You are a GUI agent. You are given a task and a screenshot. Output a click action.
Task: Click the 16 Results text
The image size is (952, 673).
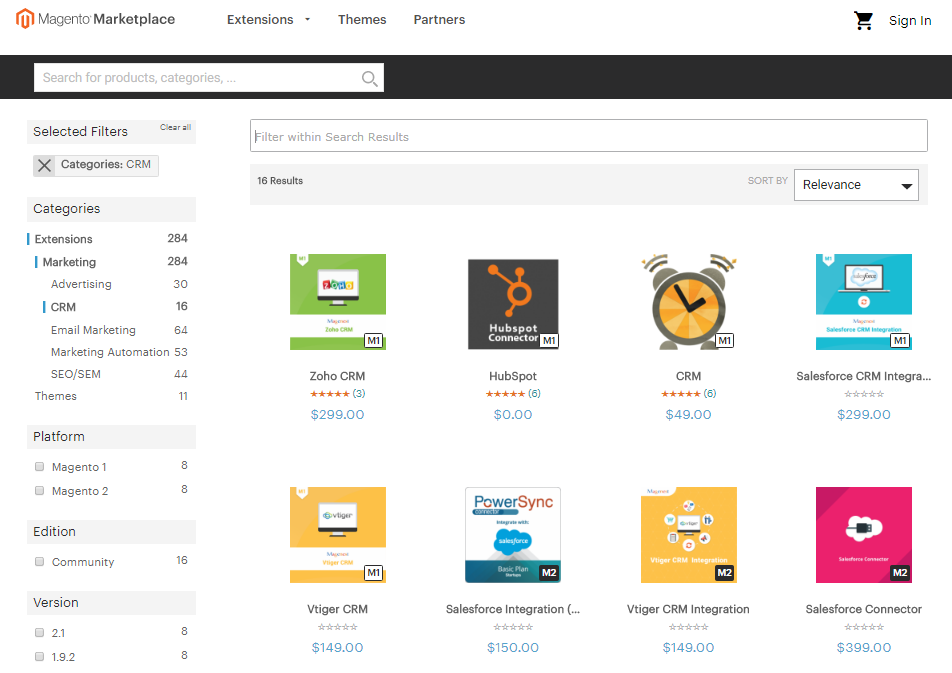[x=280, y=180]
